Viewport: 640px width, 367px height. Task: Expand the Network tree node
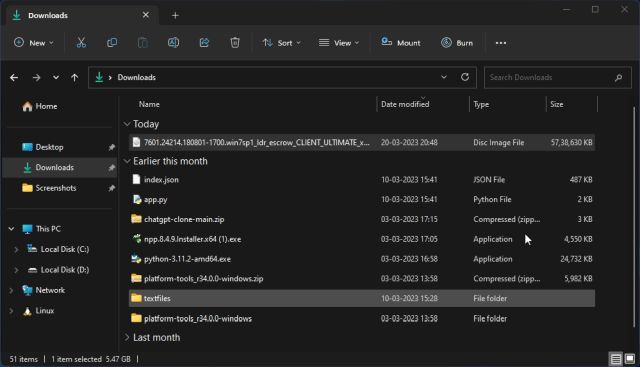click(x=11, y=290)
